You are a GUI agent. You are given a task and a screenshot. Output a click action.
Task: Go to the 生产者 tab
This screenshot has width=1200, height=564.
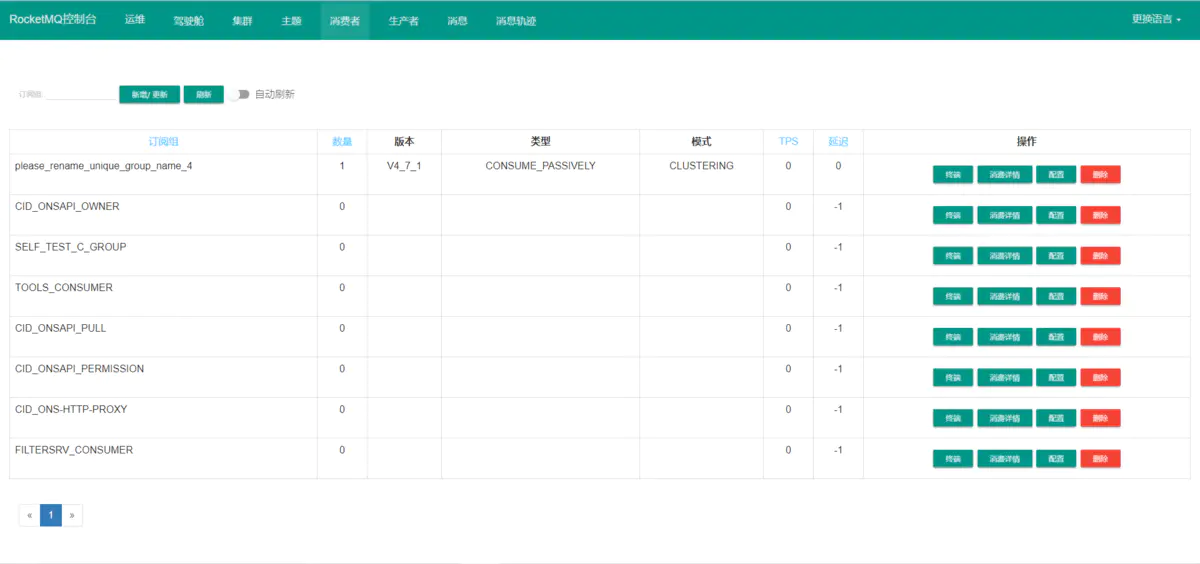point(403,20)
